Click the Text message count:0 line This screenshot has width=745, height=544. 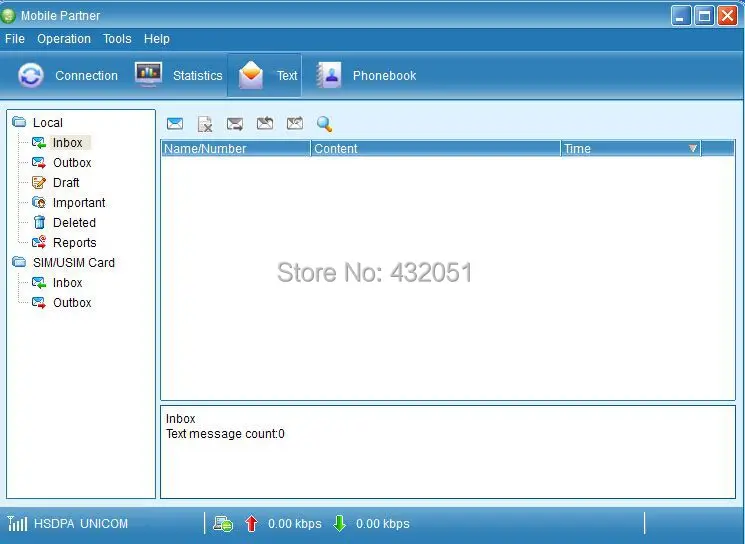click(225, 434)
